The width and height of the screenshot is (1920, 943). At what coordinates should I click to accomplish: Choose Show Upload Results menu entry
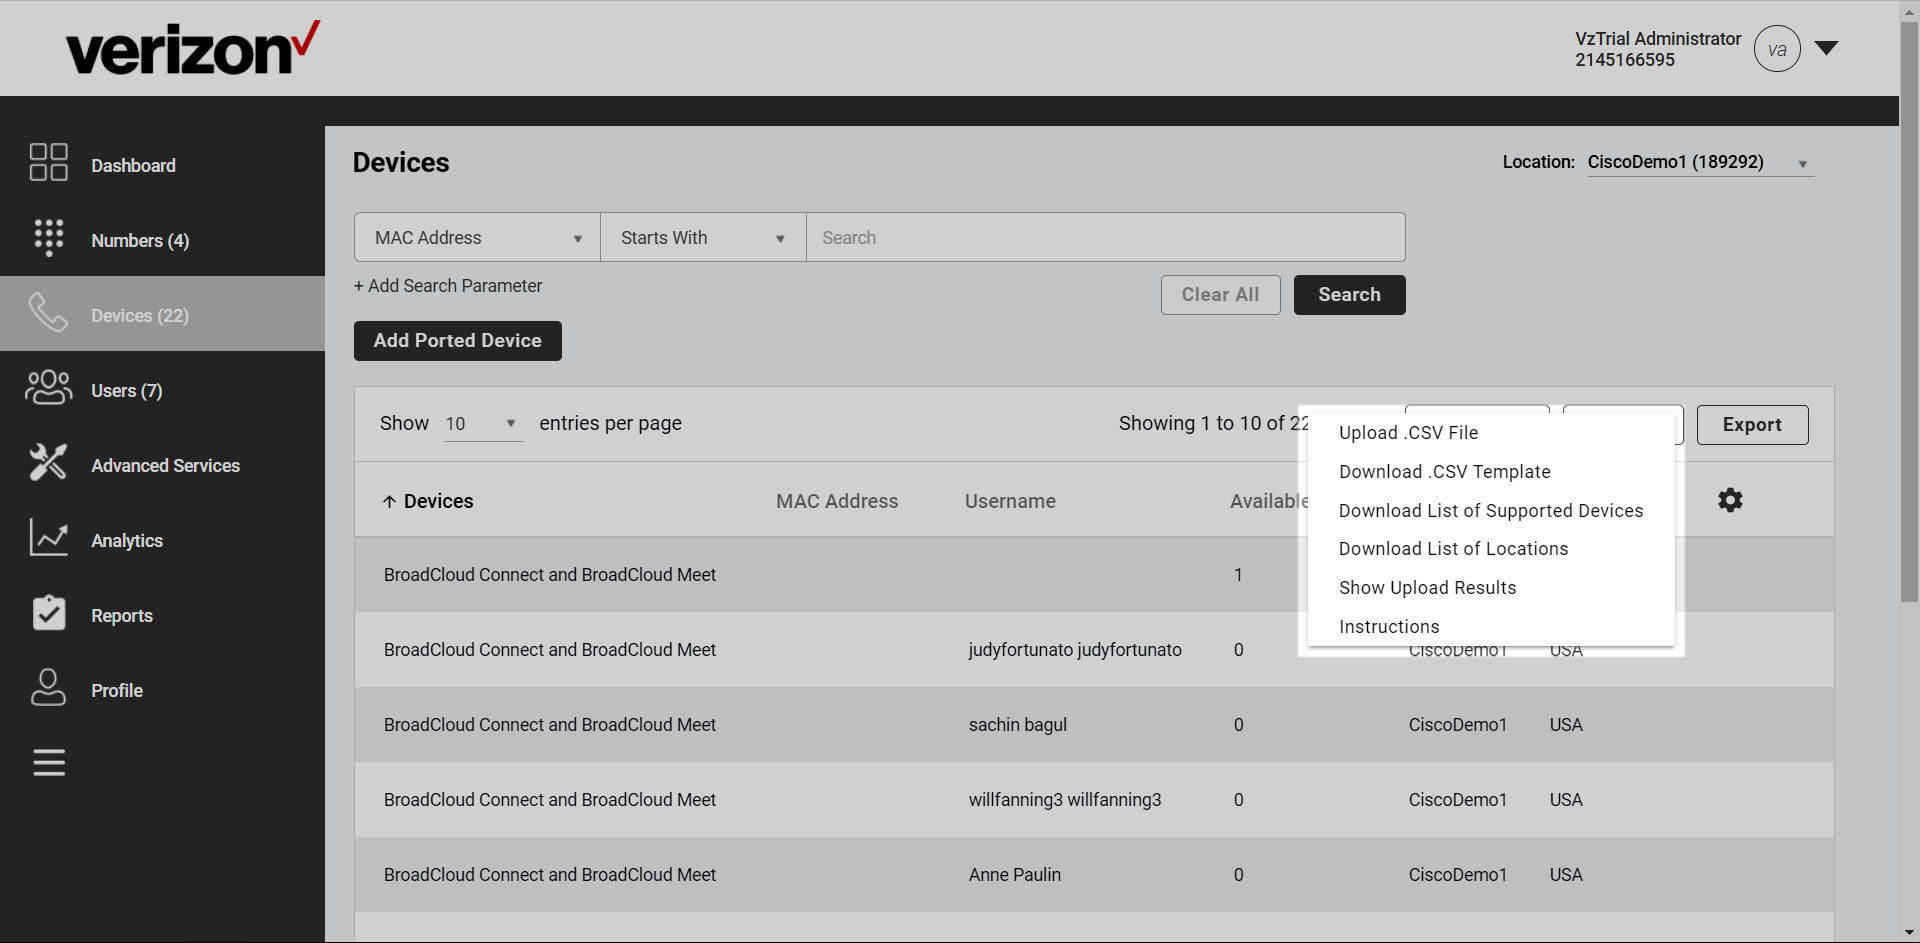coord(1427,587)
